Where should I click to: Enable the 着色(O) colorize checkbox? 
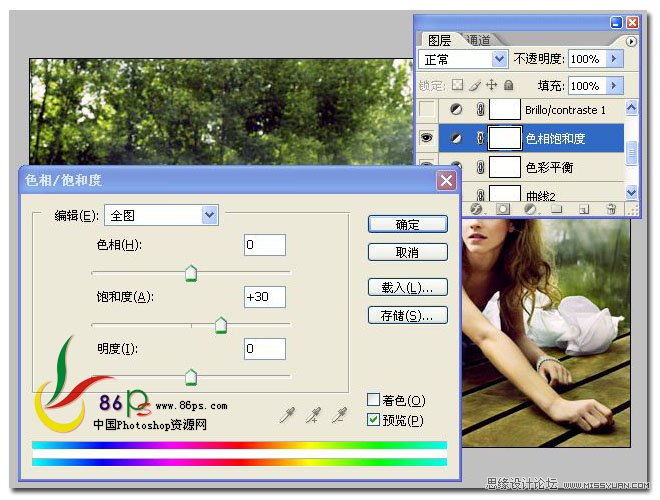pos(373,399)
